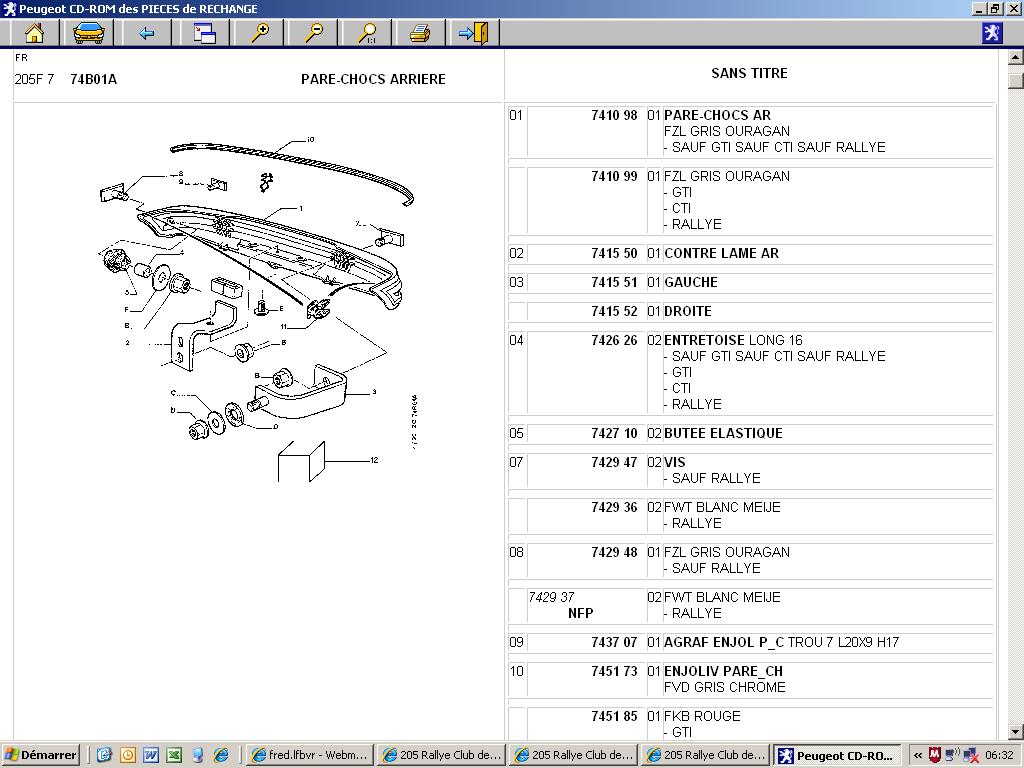Select part number "7437 07"
The image size is (1024, 768).
[x=614, y=642]
